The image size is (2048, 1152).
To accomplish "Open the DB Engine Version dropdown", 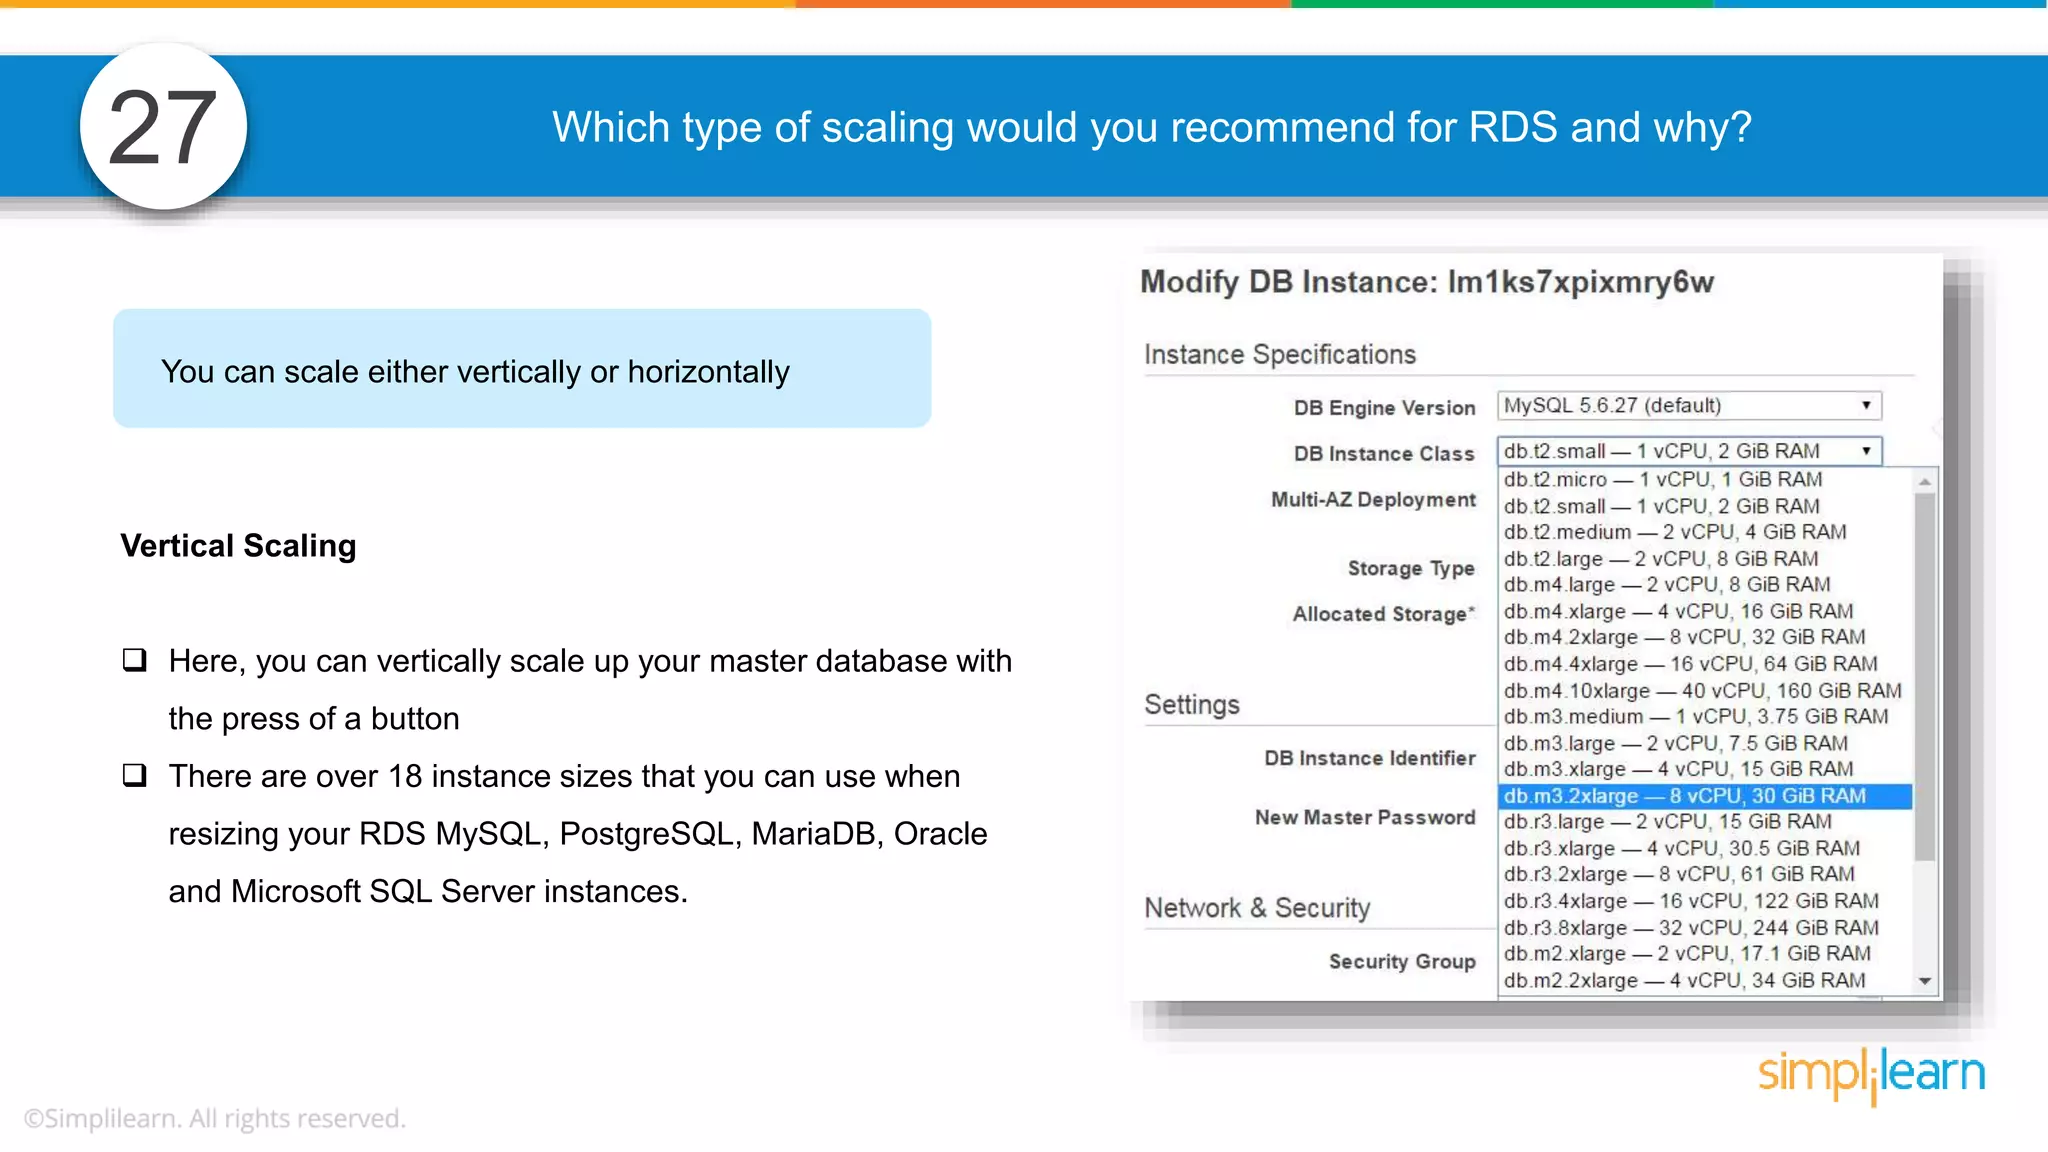I will 1689,405.
